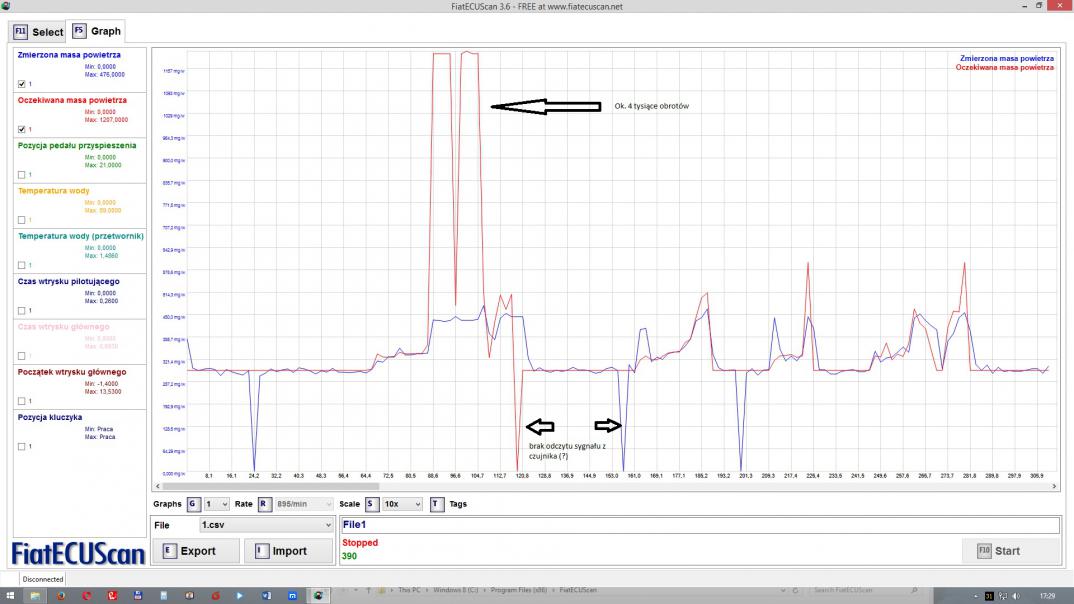Screen dimensions: 1074x604
Task: Click the Export button
Action: [x=195, y=551]
